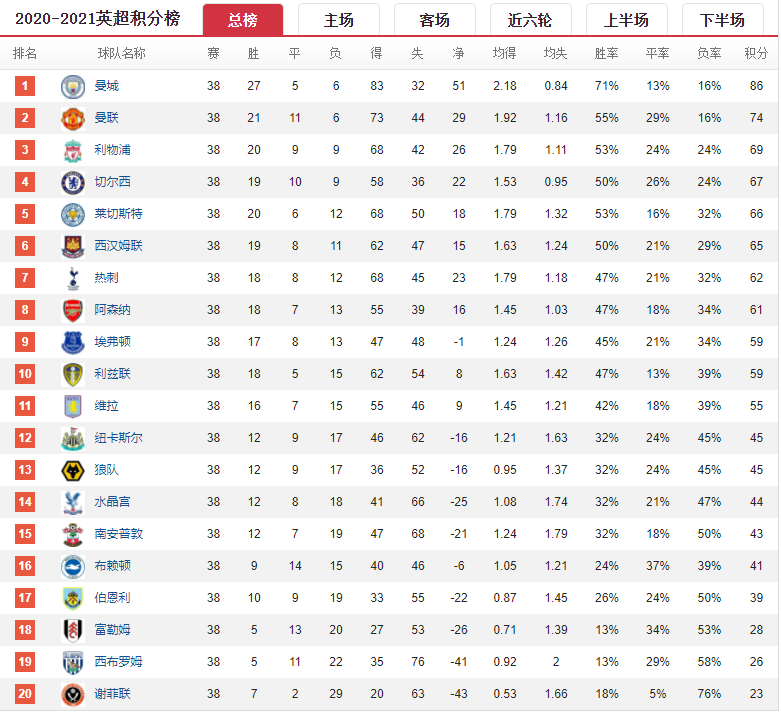Click the Manchester United club crest

pos(73,119)
